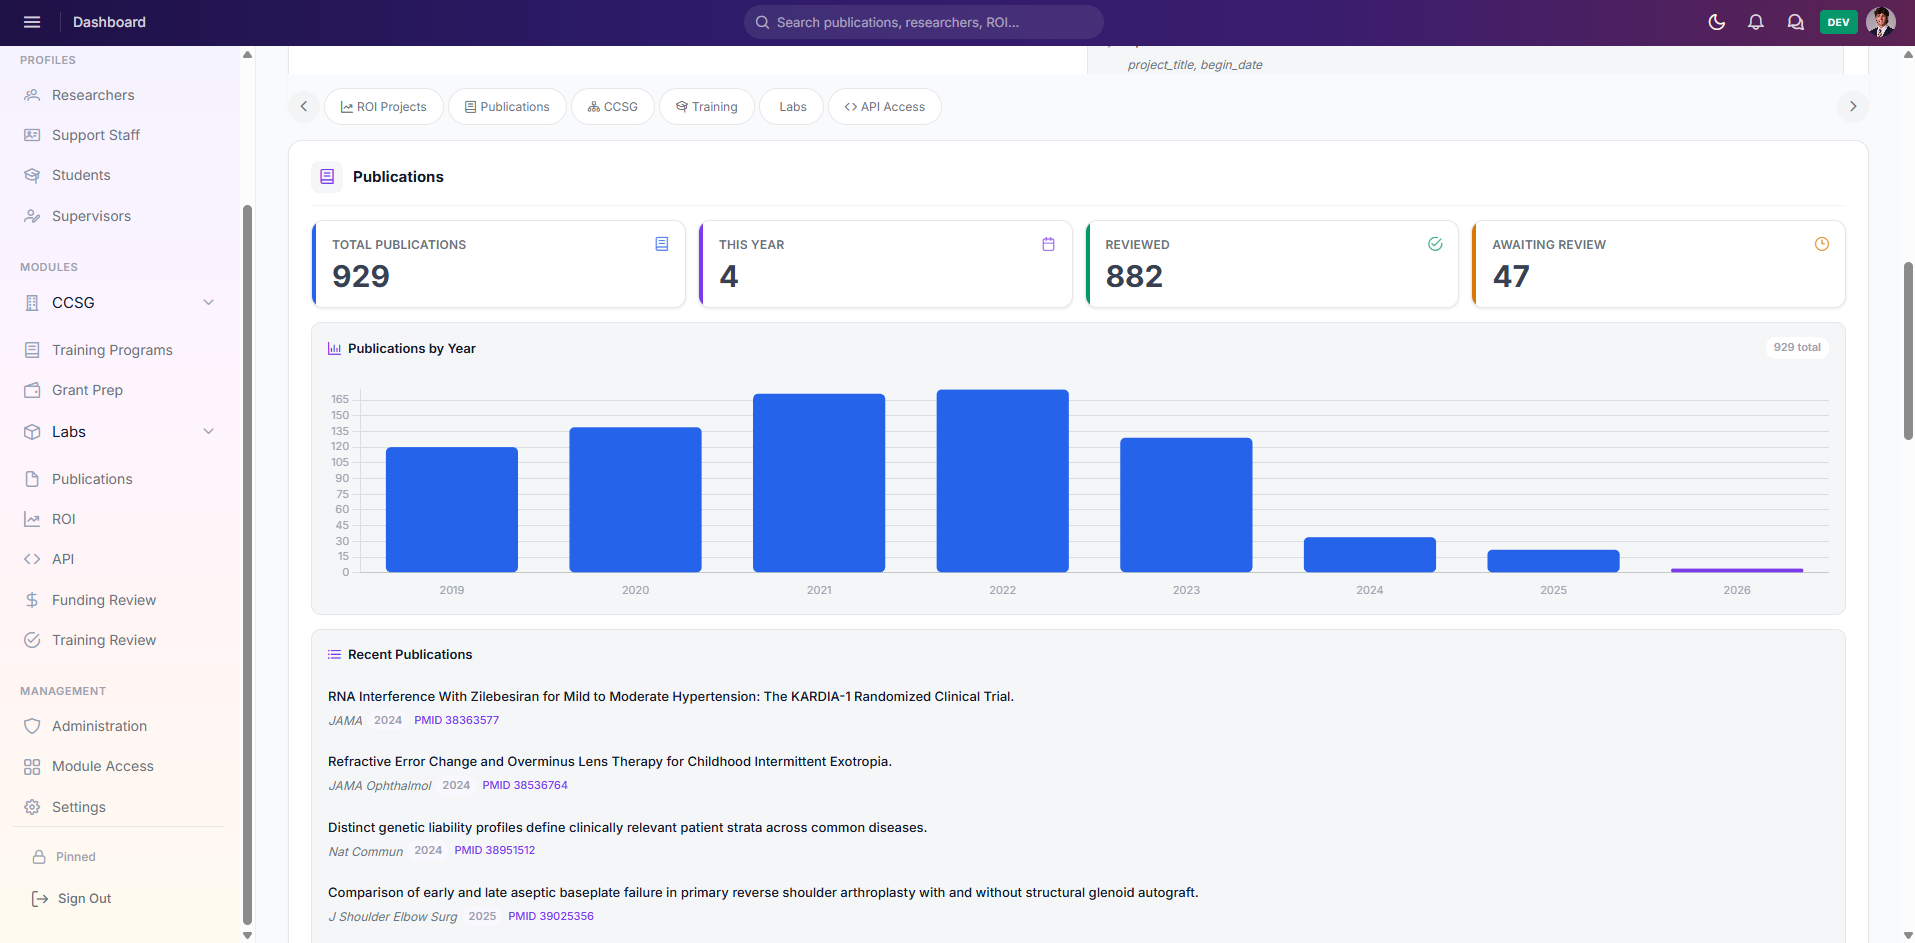
Task: Click the Awaiting Review 47 value
Action: point(1511,276)
